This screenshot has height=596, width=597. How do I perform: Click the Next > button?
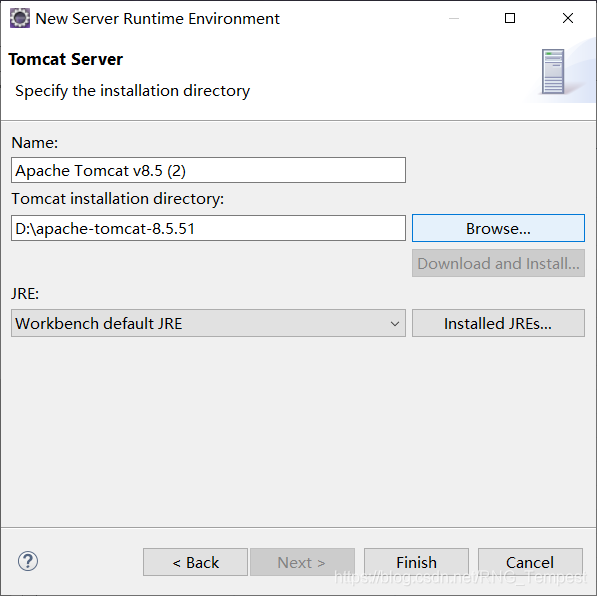tap(302, 562)
